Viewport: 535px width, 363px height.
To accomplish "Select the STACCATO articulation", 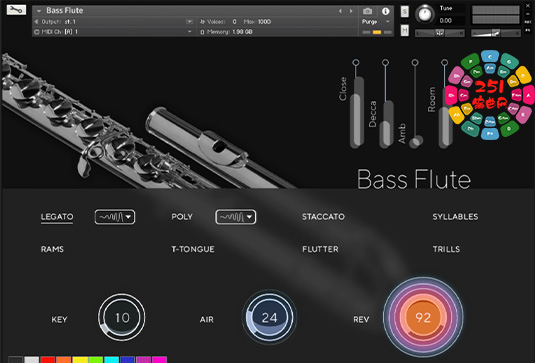I will click(323, 217).
